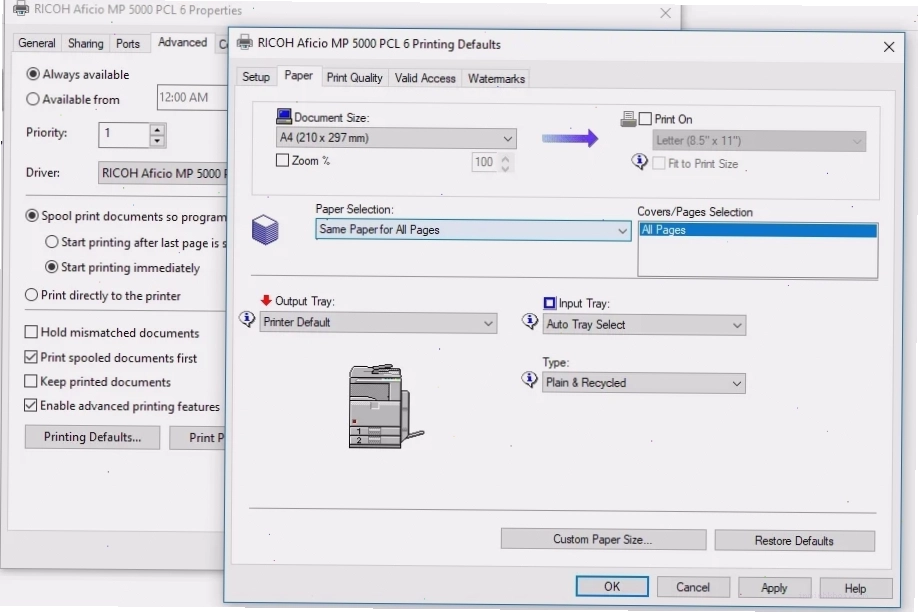Image resolution: width=918 pixels, height=612 pixels.
Task: Click the printer icon in Printing Defaults title bar
Action: pos(245,43)
